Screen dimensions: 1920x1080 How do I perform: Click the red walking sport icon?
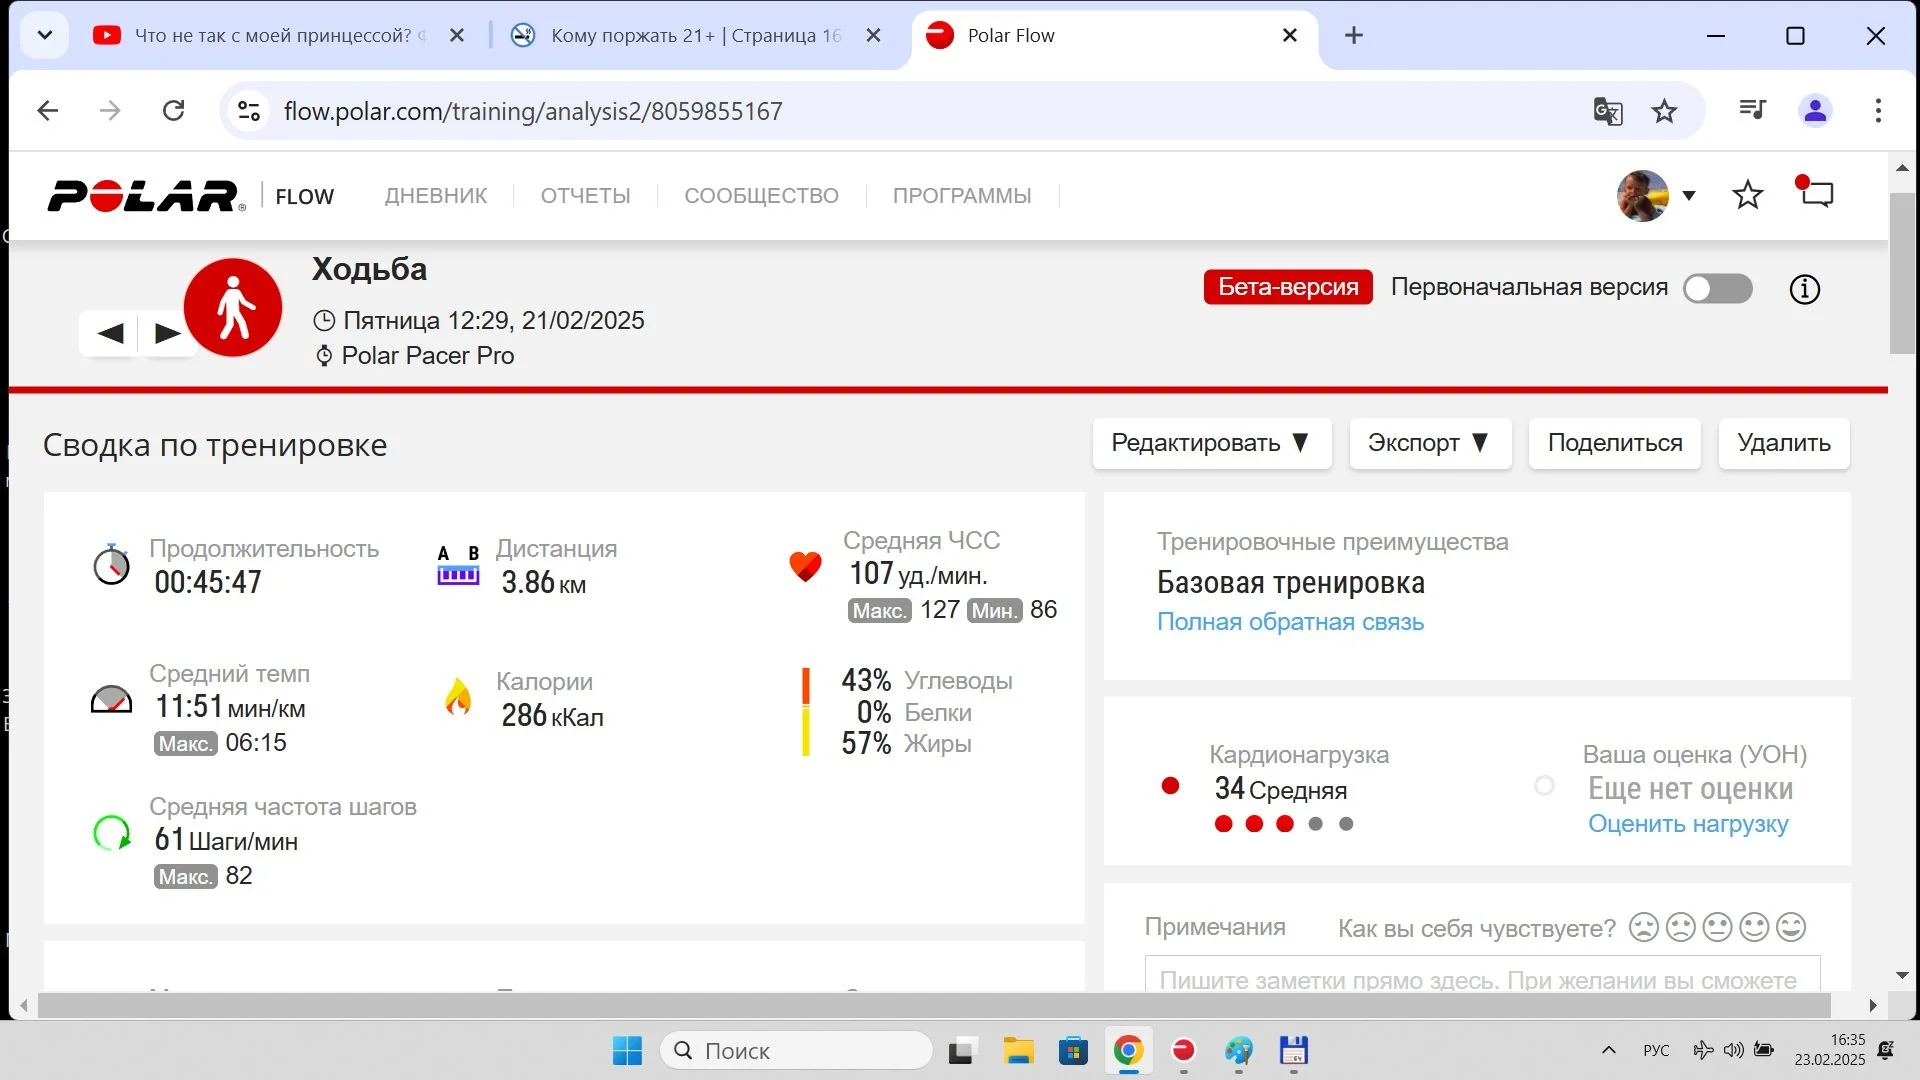[x=233, y=307]
